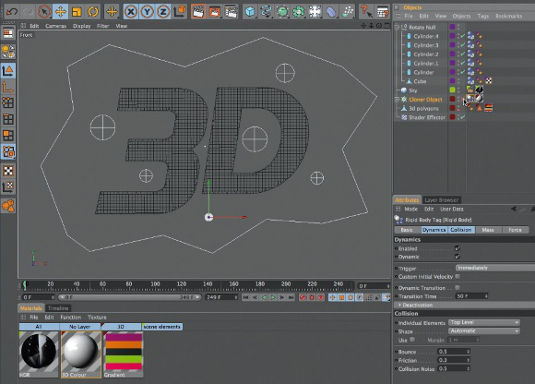The width and height of the screenshot is (535, 384).
Task: Render the current view clapperboard icon
Action: pyautogui.click(x=198, y=12)
